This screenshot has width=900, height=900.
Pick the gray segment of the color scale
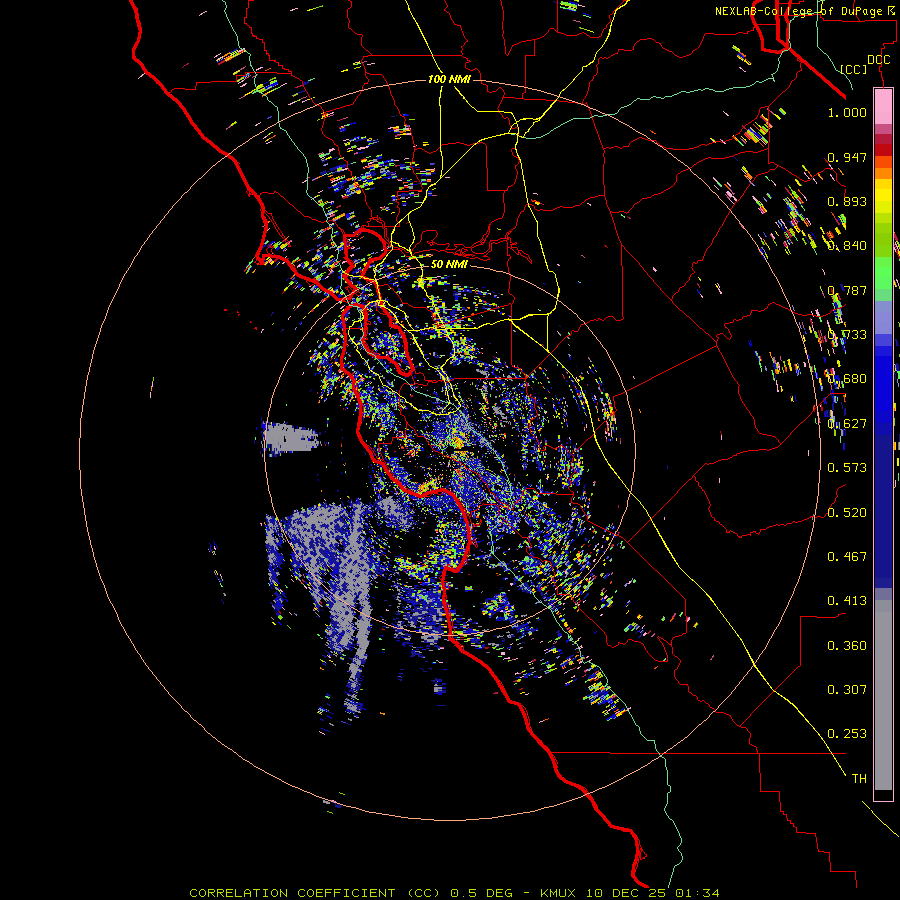(883, 695)
